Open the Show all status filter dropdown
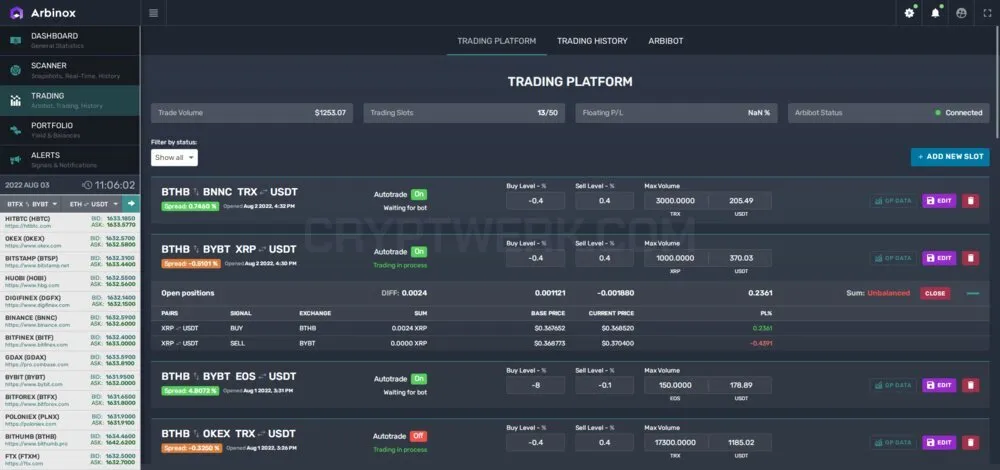The image size is (1000, 470). [174, 158]
